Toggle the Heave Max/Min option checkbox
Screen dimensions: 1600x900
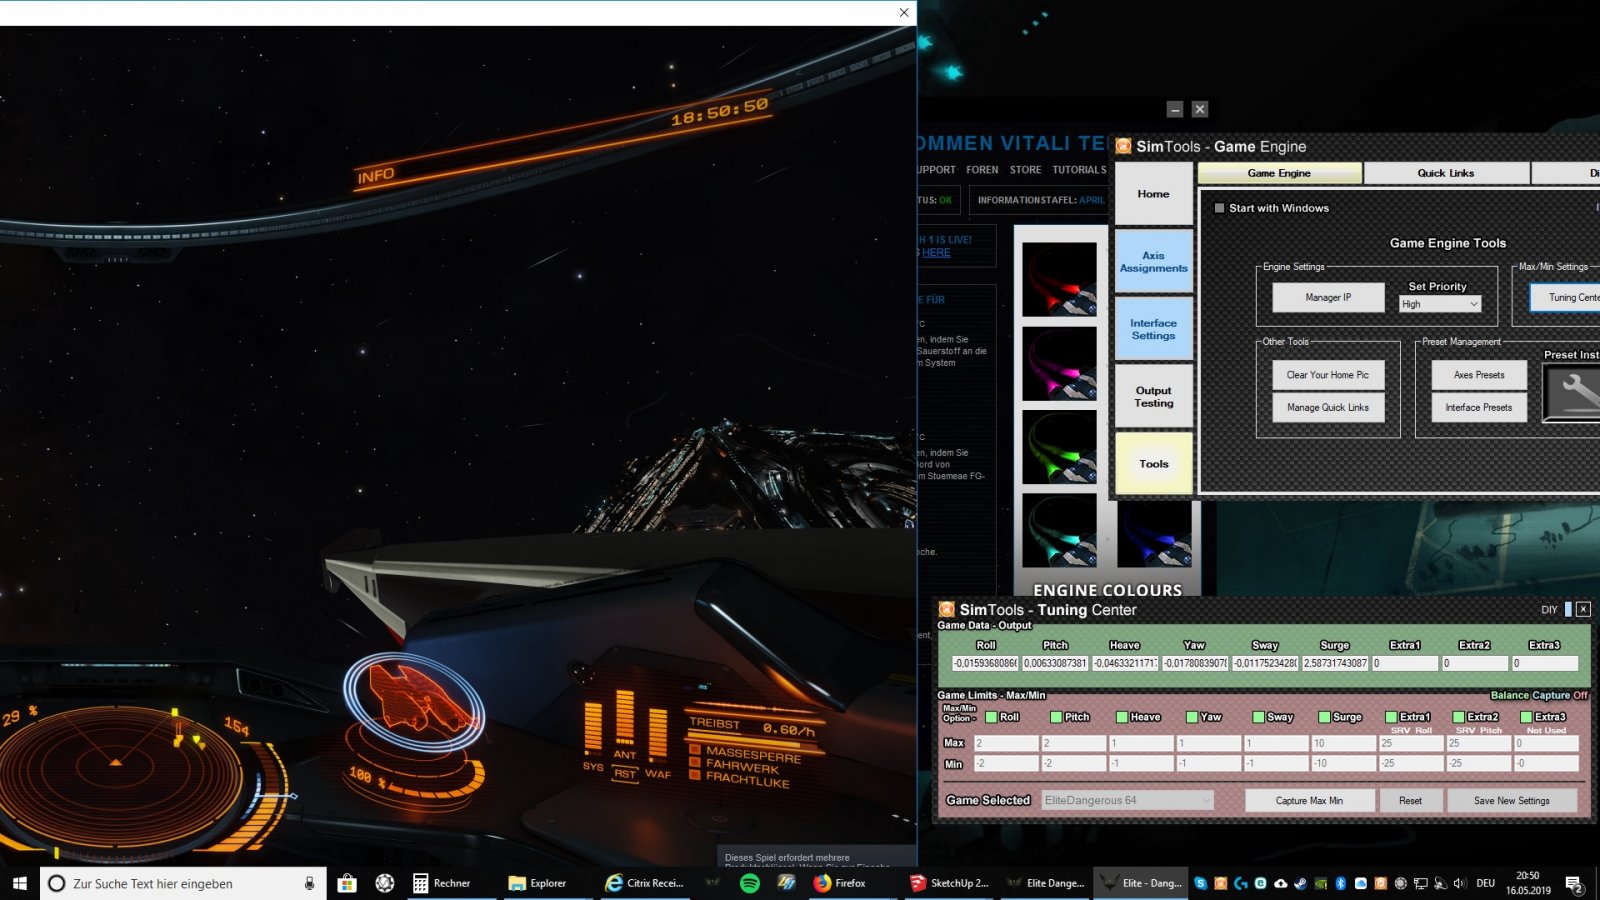(1122, 717)
